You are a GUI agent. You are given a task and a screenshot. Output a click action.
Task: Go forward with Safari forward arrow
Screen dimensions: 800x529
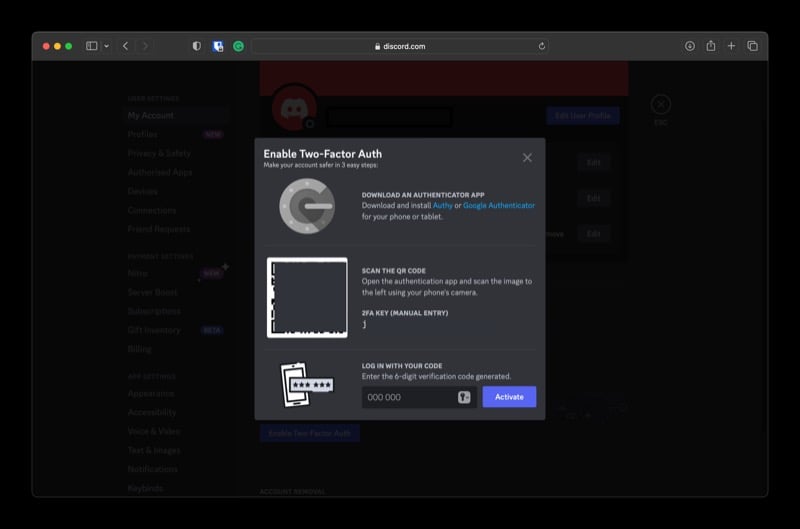click(x=145, y=46)
